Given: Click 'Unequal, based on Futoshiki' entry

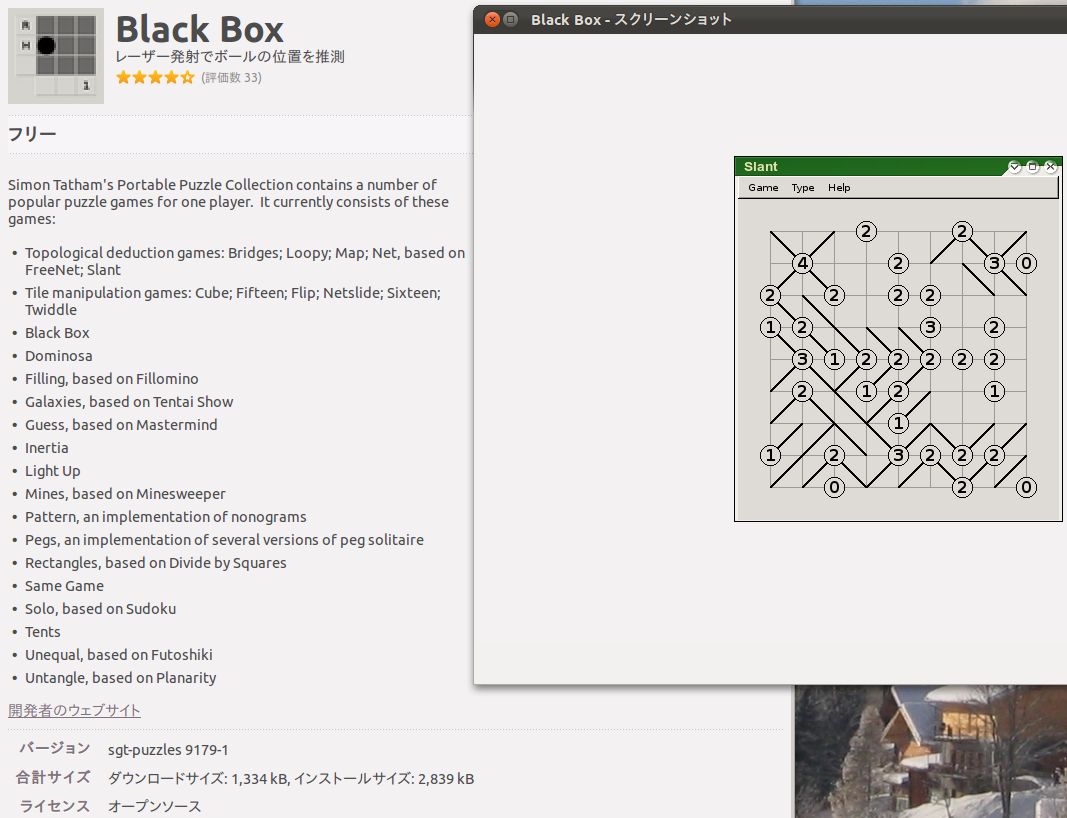Looking at the screenshot, I should [119, 655].
